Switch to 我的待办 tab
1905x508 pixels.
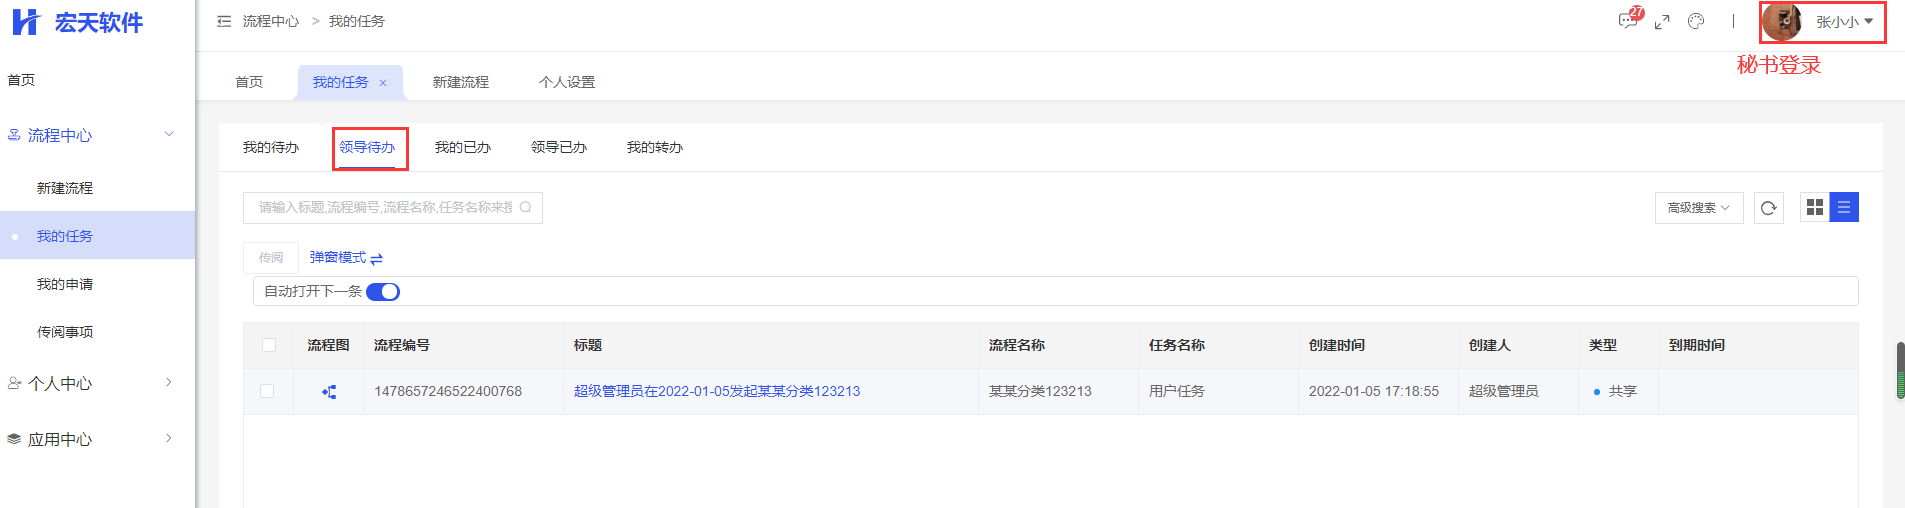tap(271, 147)
